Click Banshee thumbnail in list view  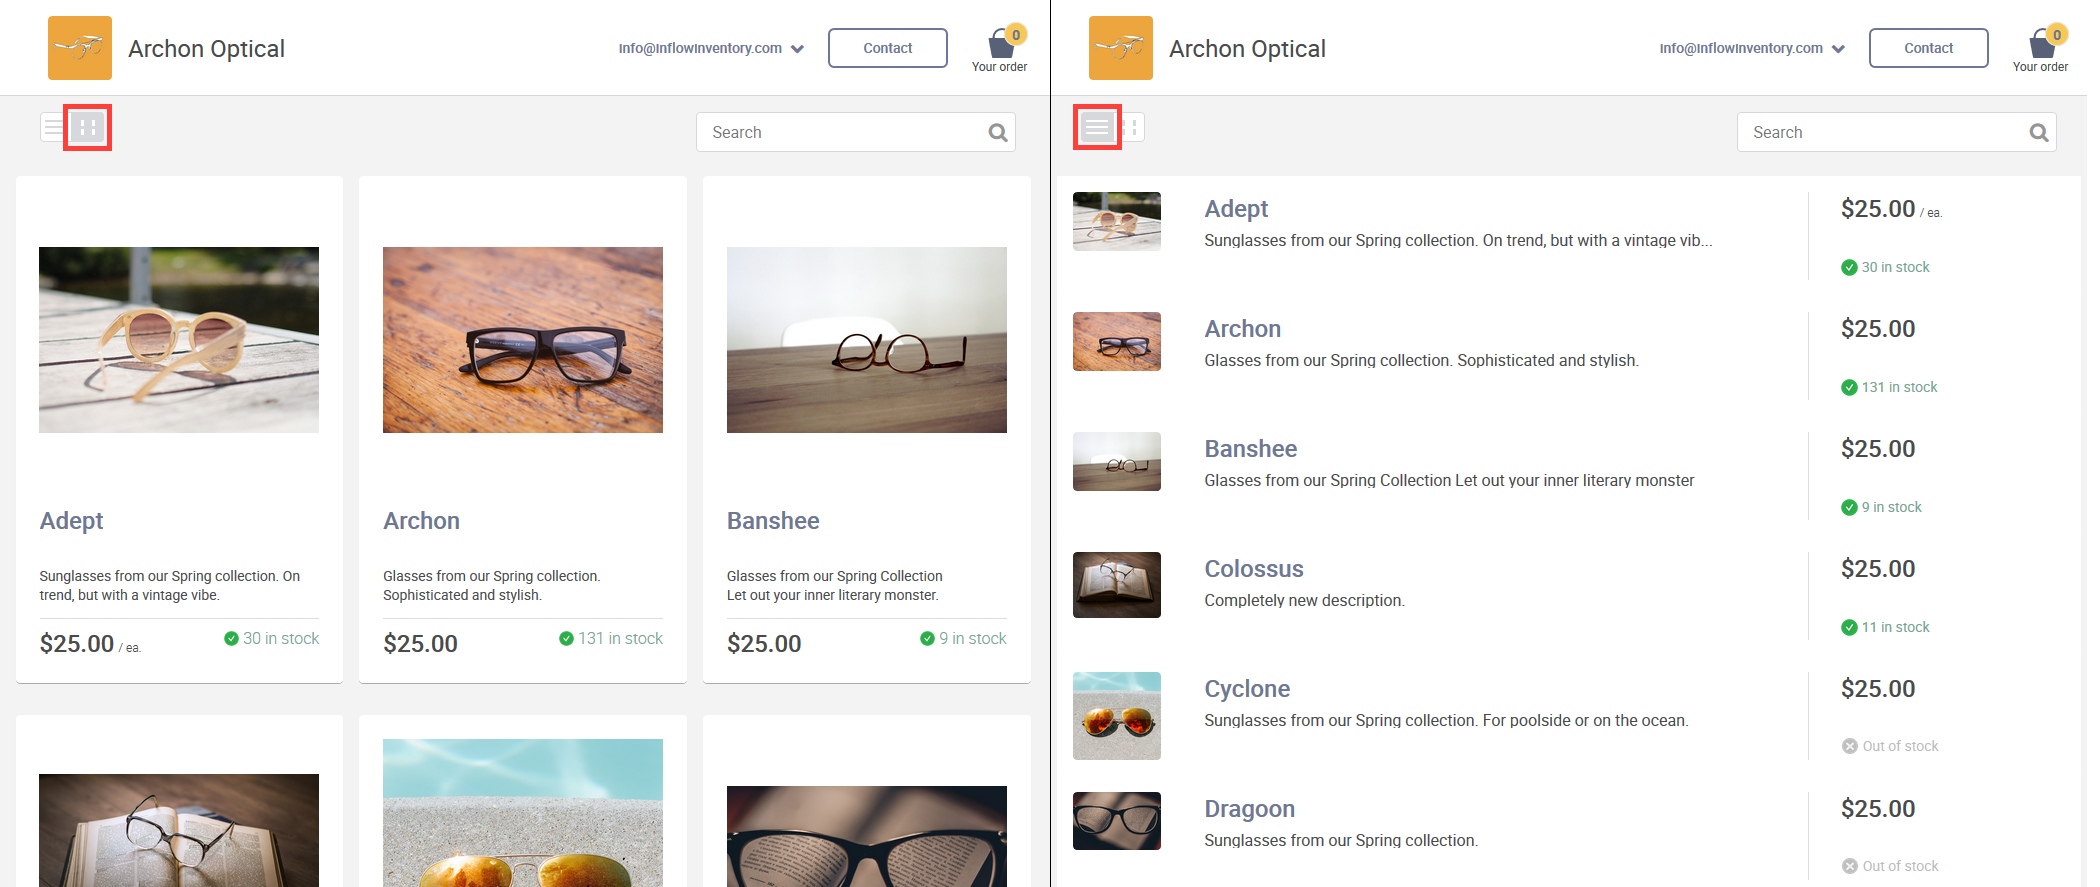(x=1117, y=461)
